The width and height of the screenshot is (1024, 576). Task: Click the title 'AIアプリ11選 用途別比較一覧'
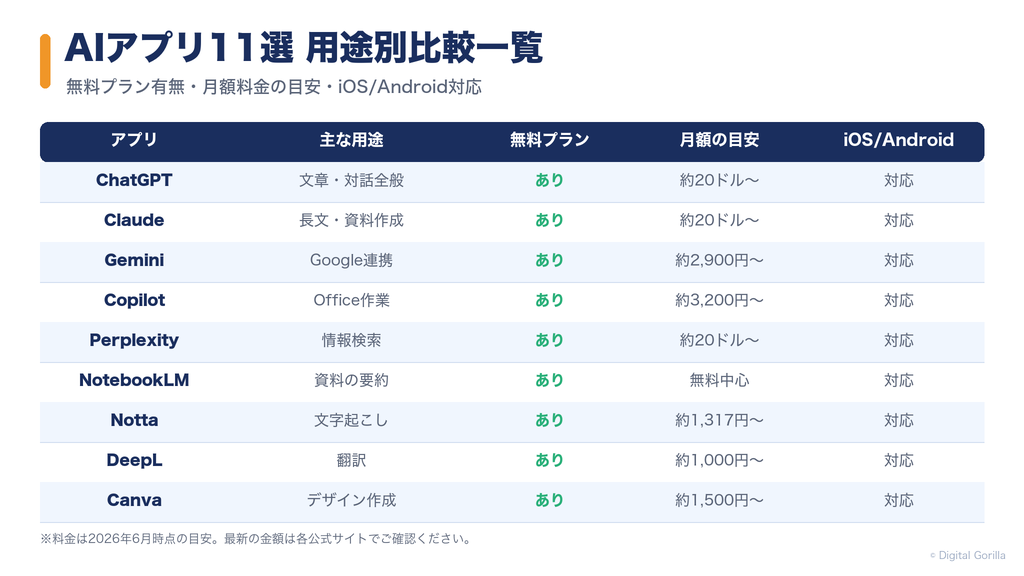tap(304, 48)
